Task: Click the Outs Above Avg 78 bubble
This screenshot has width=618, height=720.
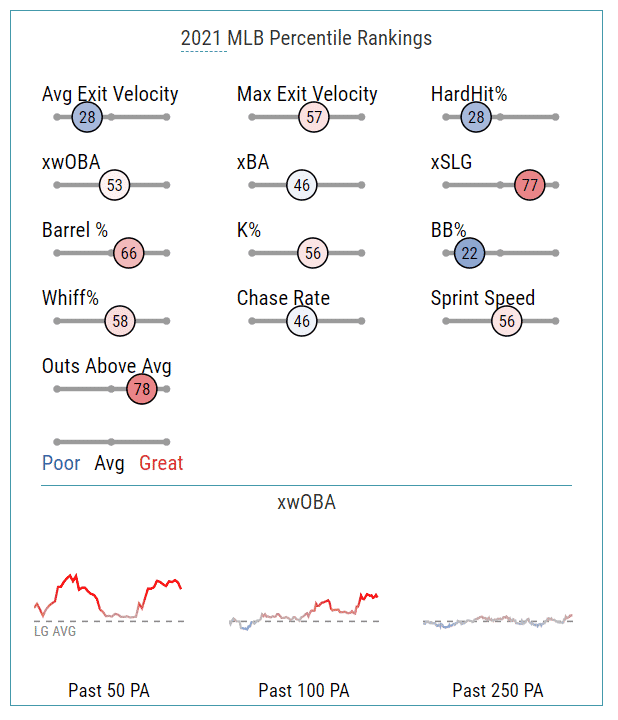Action: point(142,389)
